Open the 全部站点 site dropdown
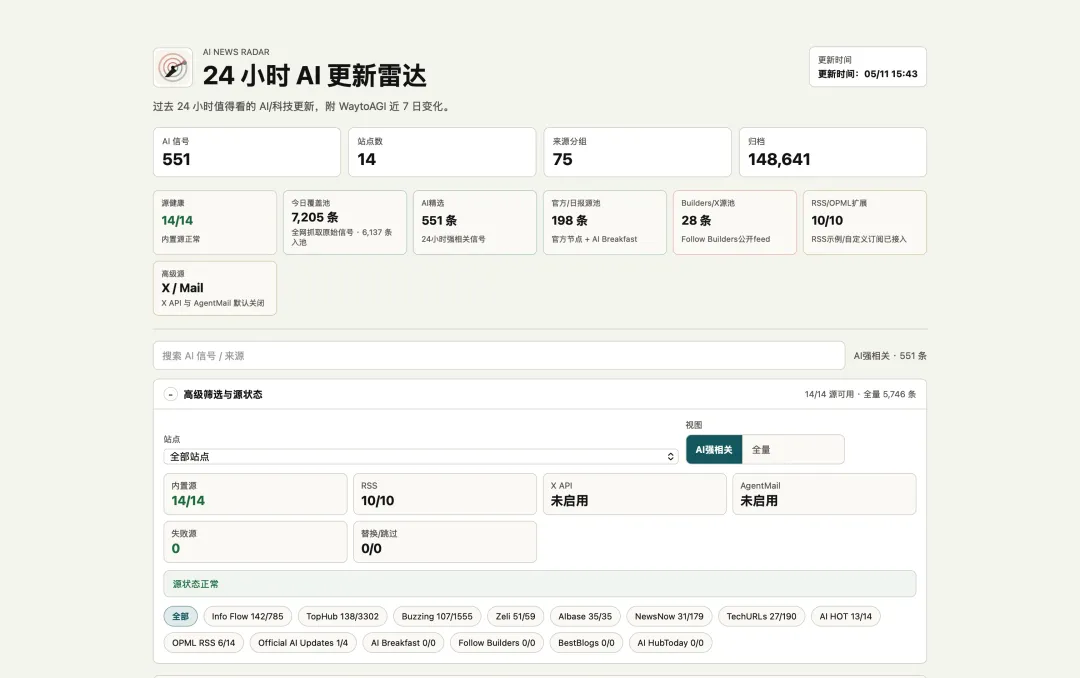1080x678 pixels. point(421,457)
